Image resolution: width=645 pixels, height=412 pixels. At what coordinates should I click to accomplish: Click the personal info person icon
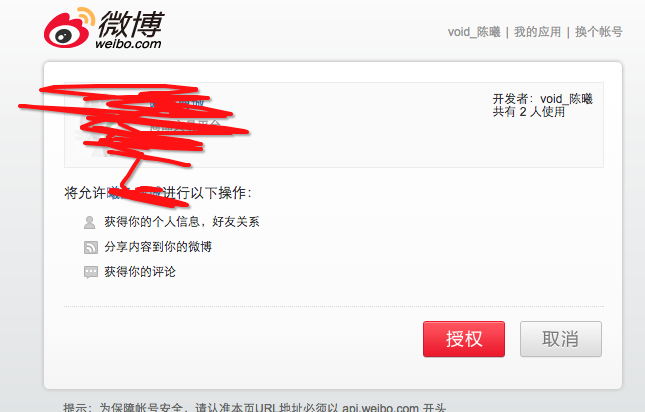coord(90,222)
